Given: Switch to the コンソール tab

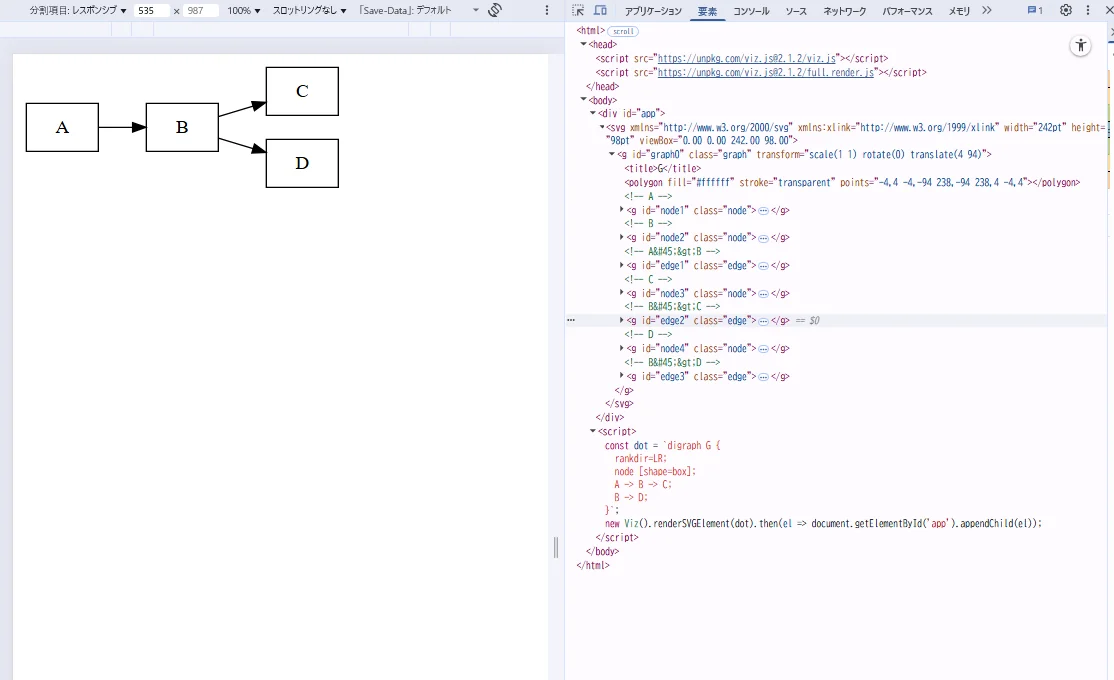Looking at the screenshot, I should [751, 11].
